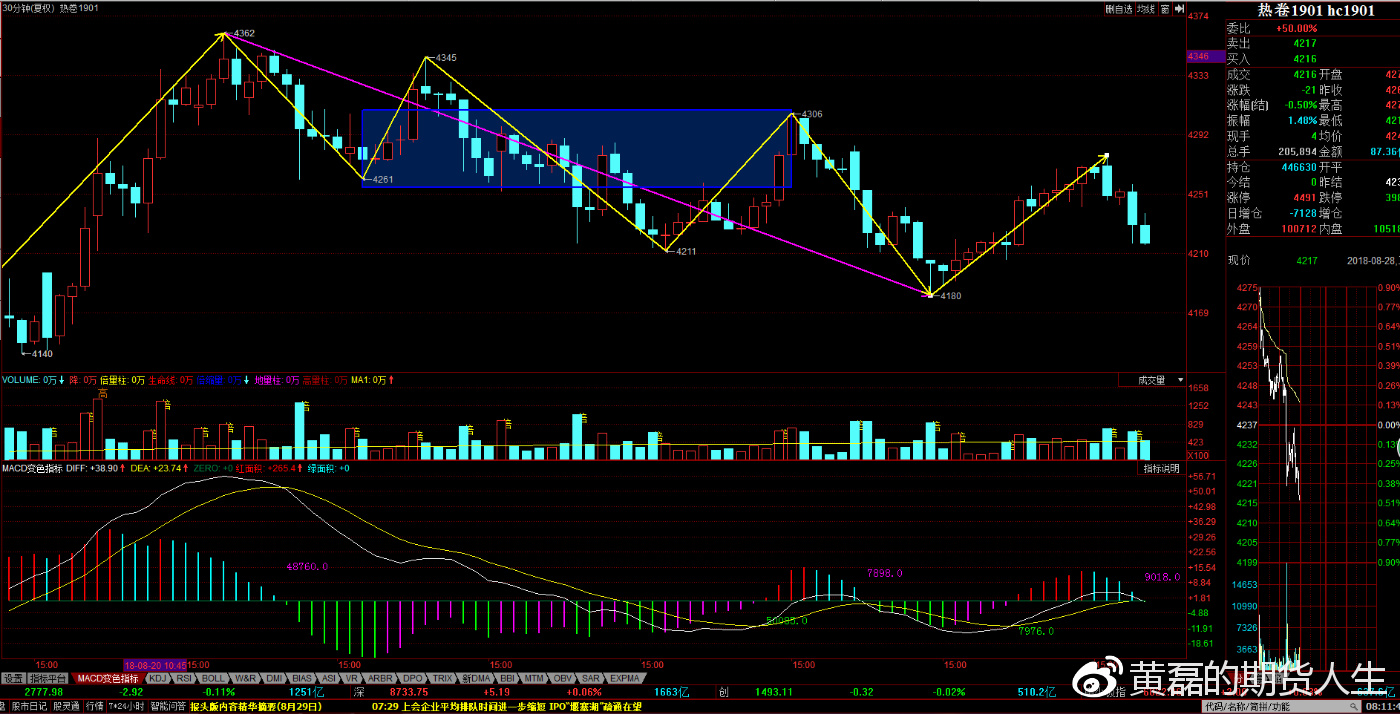Click the 股灵通 button in the status bar
1400x714 pixels.
tap(67, 706)
